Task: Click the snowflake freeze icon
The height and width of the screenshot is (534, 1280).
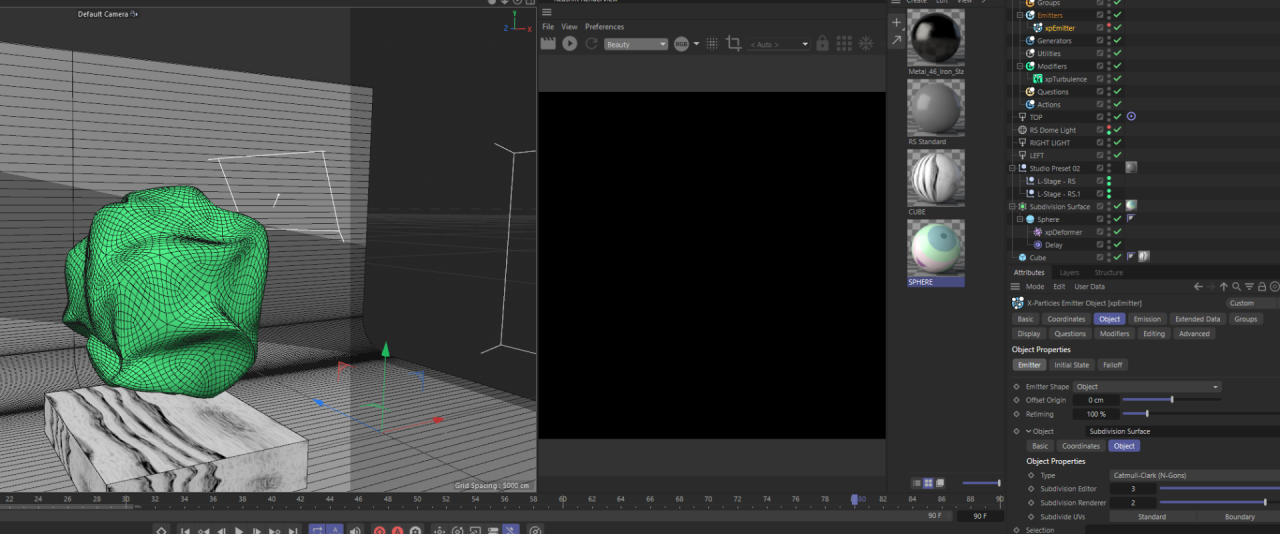Action: click(x=866, y=44)
